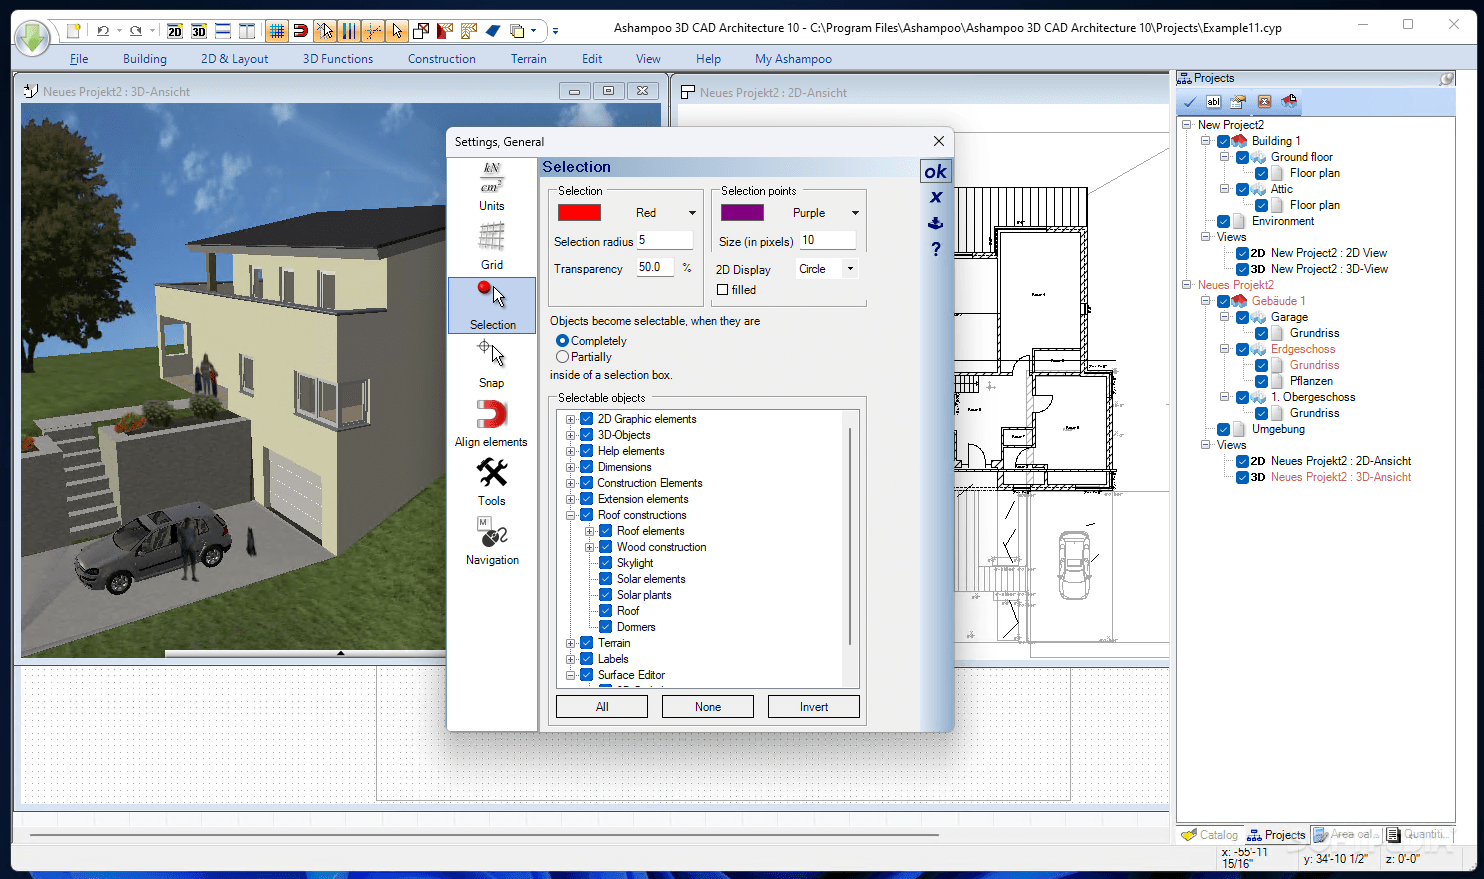Click the redo toolbar icon
This screenshot has height=879, width=1484.
[135, 31]
